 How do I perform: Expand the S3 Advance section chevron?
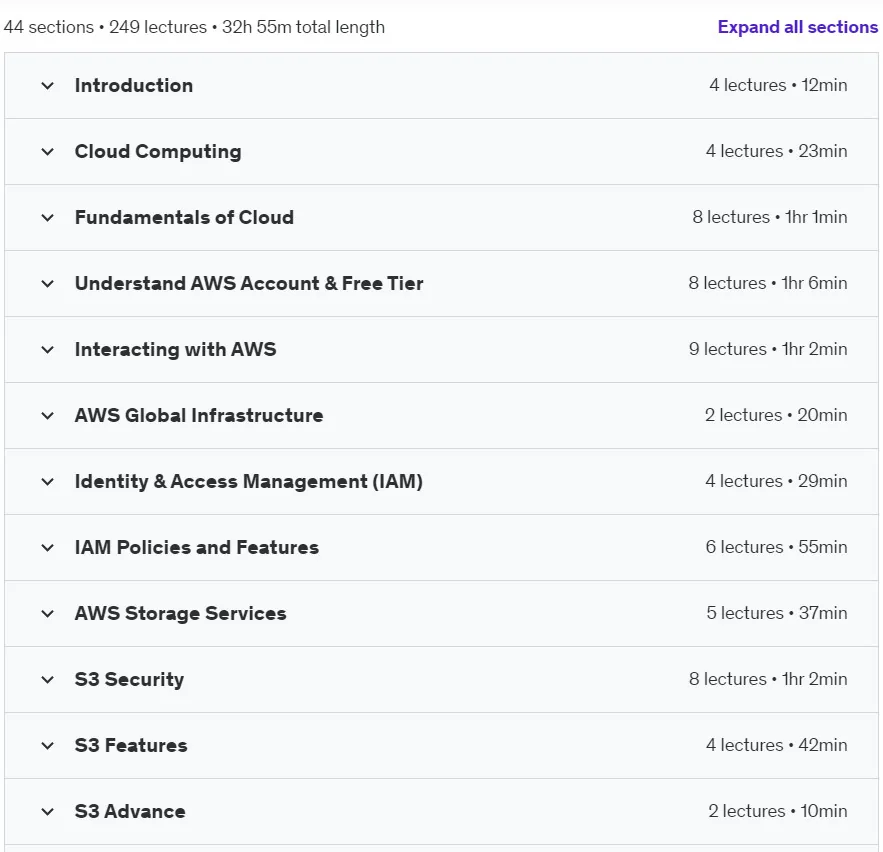[48, 811]
